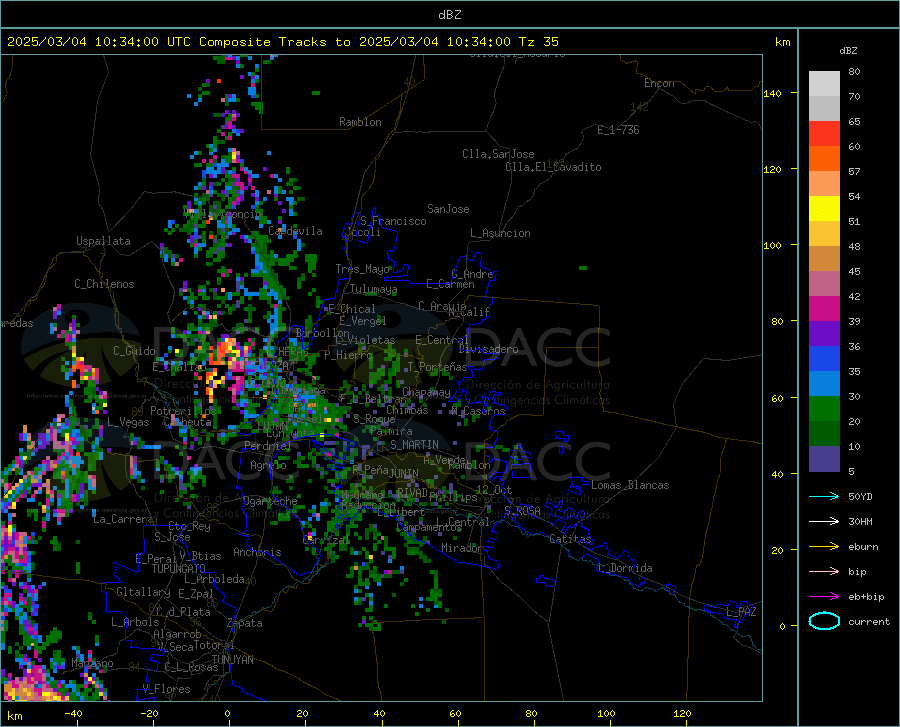Click the 'L_Vegas' place label
The image size is (900, 727).
pos(128,422)
